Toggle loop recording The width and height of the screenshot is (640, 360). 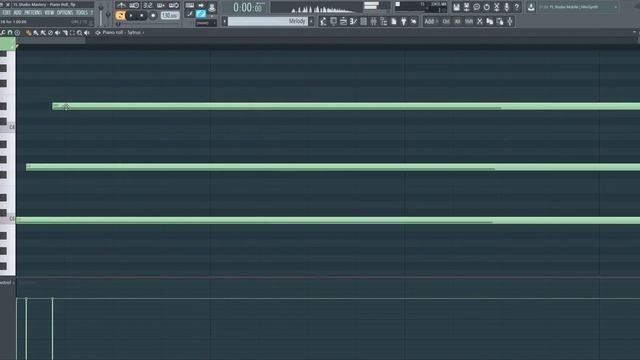coord(174,5)
